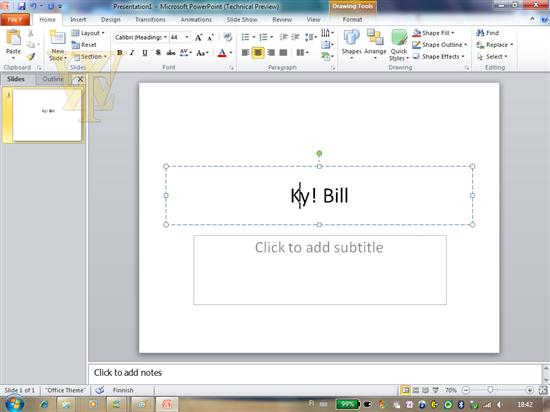Switch to the Insert ribbon tab
The image size is (550, 412).
pos(78,20)
